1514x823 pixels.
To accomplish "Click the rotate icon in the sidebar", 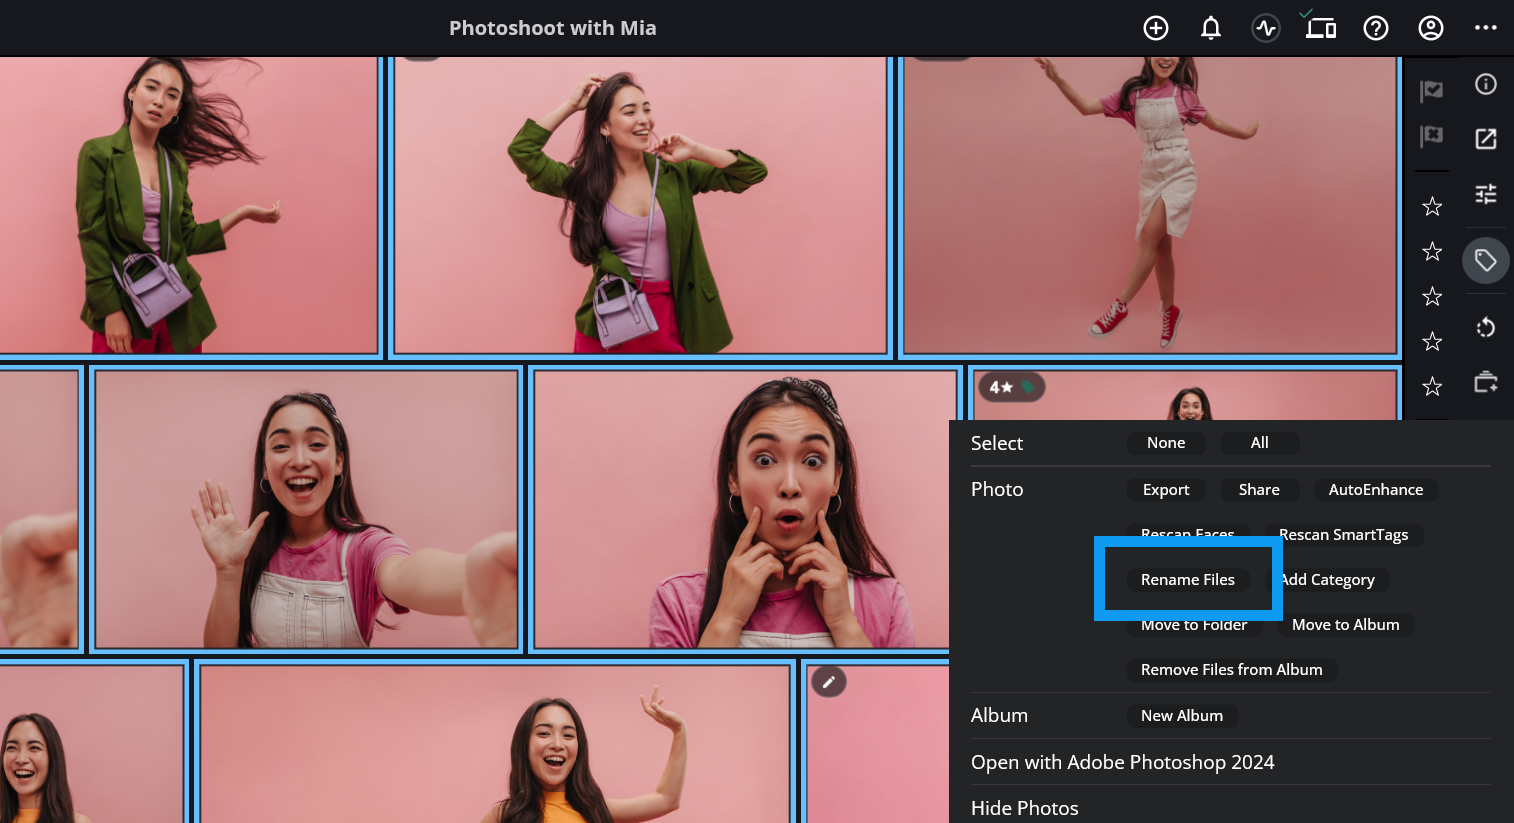I will click(1486, 327).
